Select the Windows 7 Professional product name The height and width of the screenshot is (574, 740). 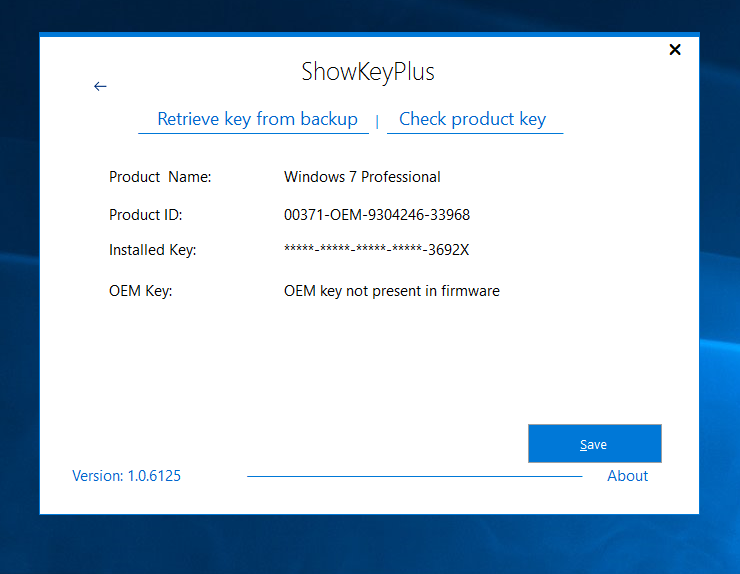pyautogui.click(x=362, y=177)
